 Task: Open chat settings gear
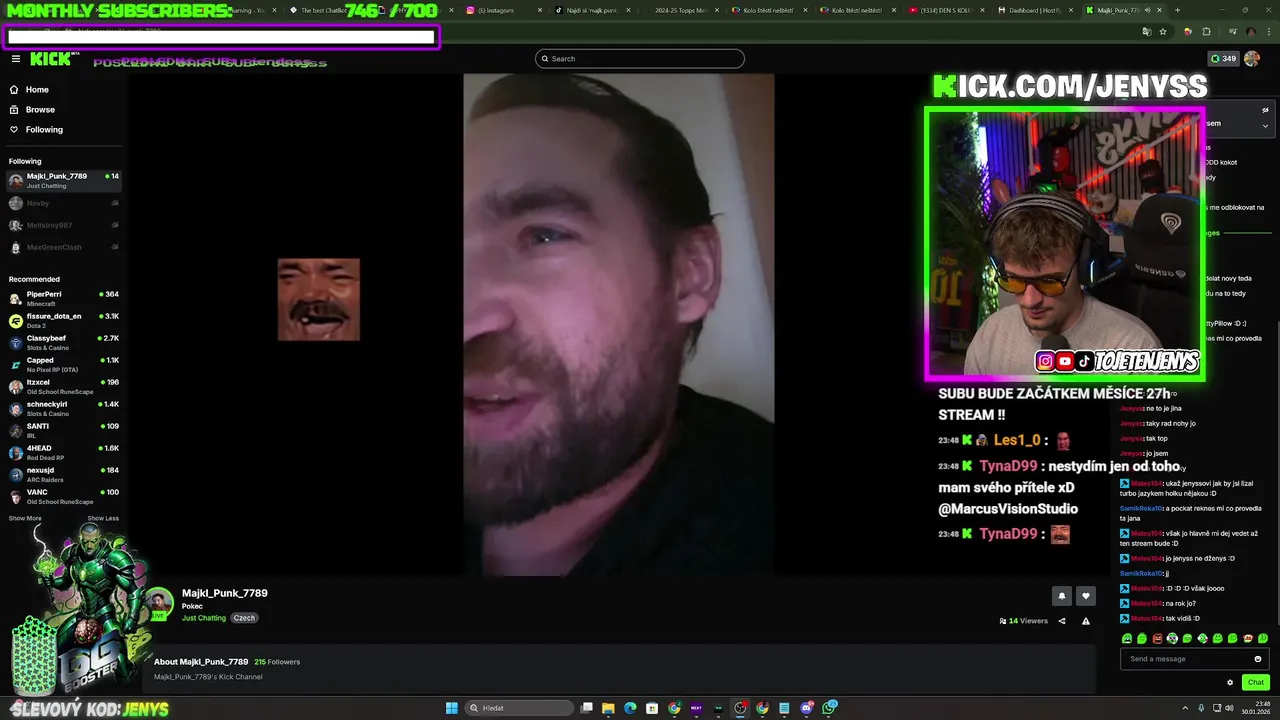point(1230,683)
